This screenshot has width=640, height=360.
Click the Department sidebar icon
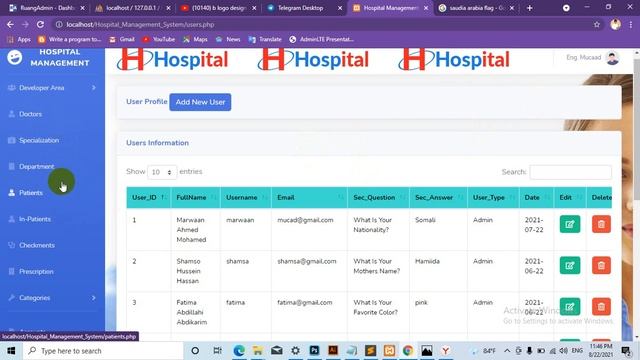tap(11, 166)
